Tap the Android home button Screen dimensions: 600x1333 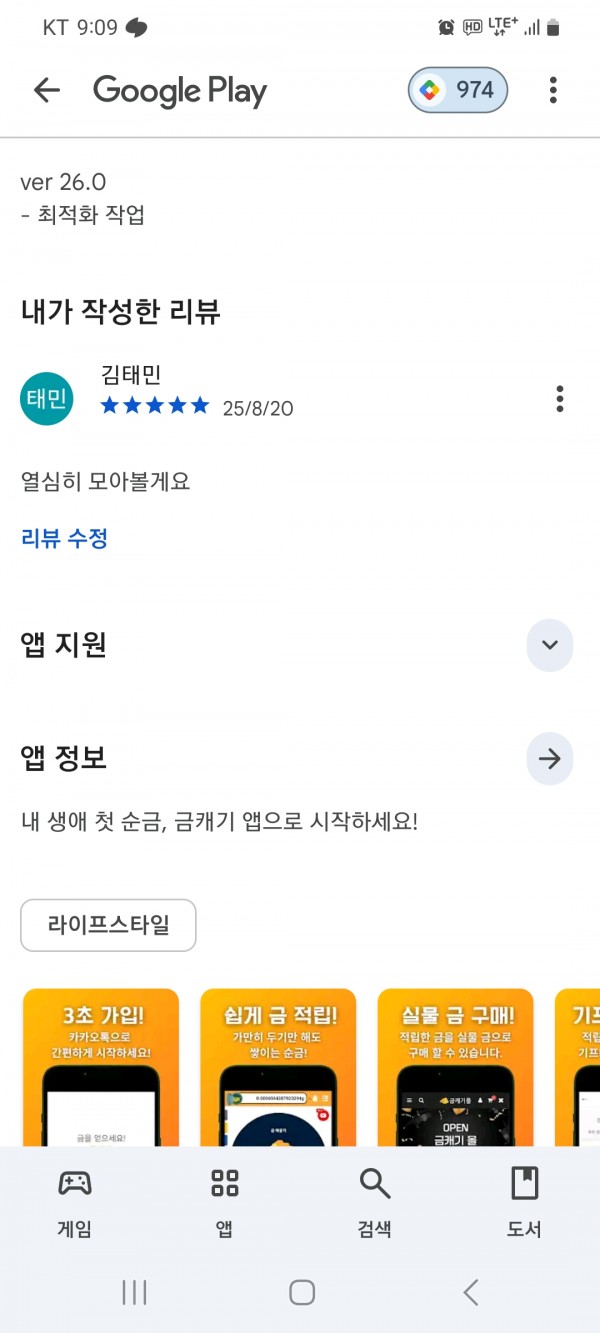(x=302, y=1292)
